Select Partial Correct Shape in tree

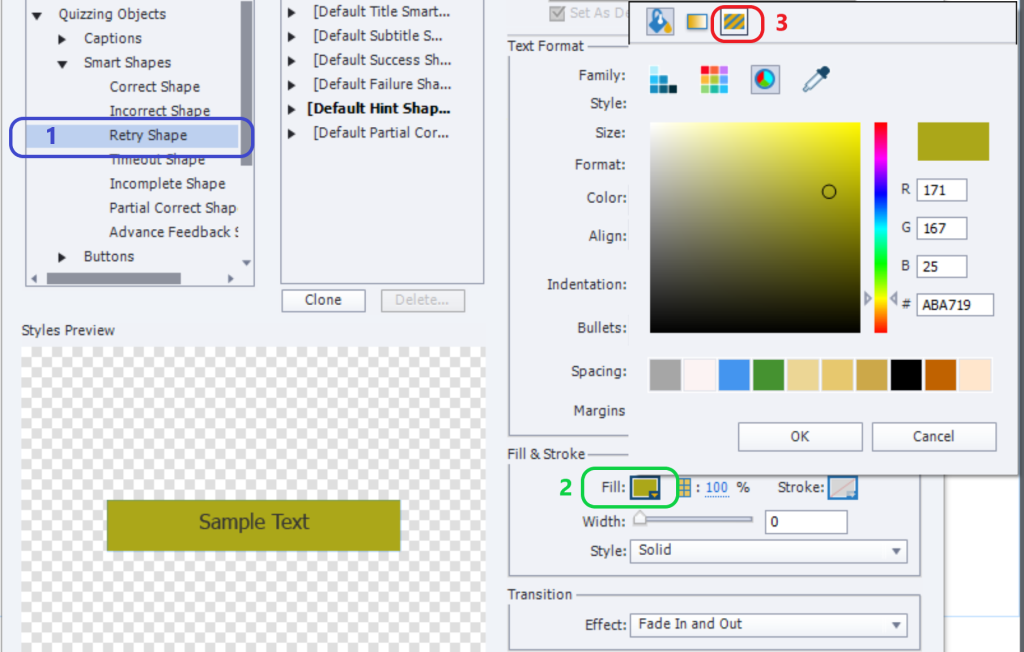(173, 208)
